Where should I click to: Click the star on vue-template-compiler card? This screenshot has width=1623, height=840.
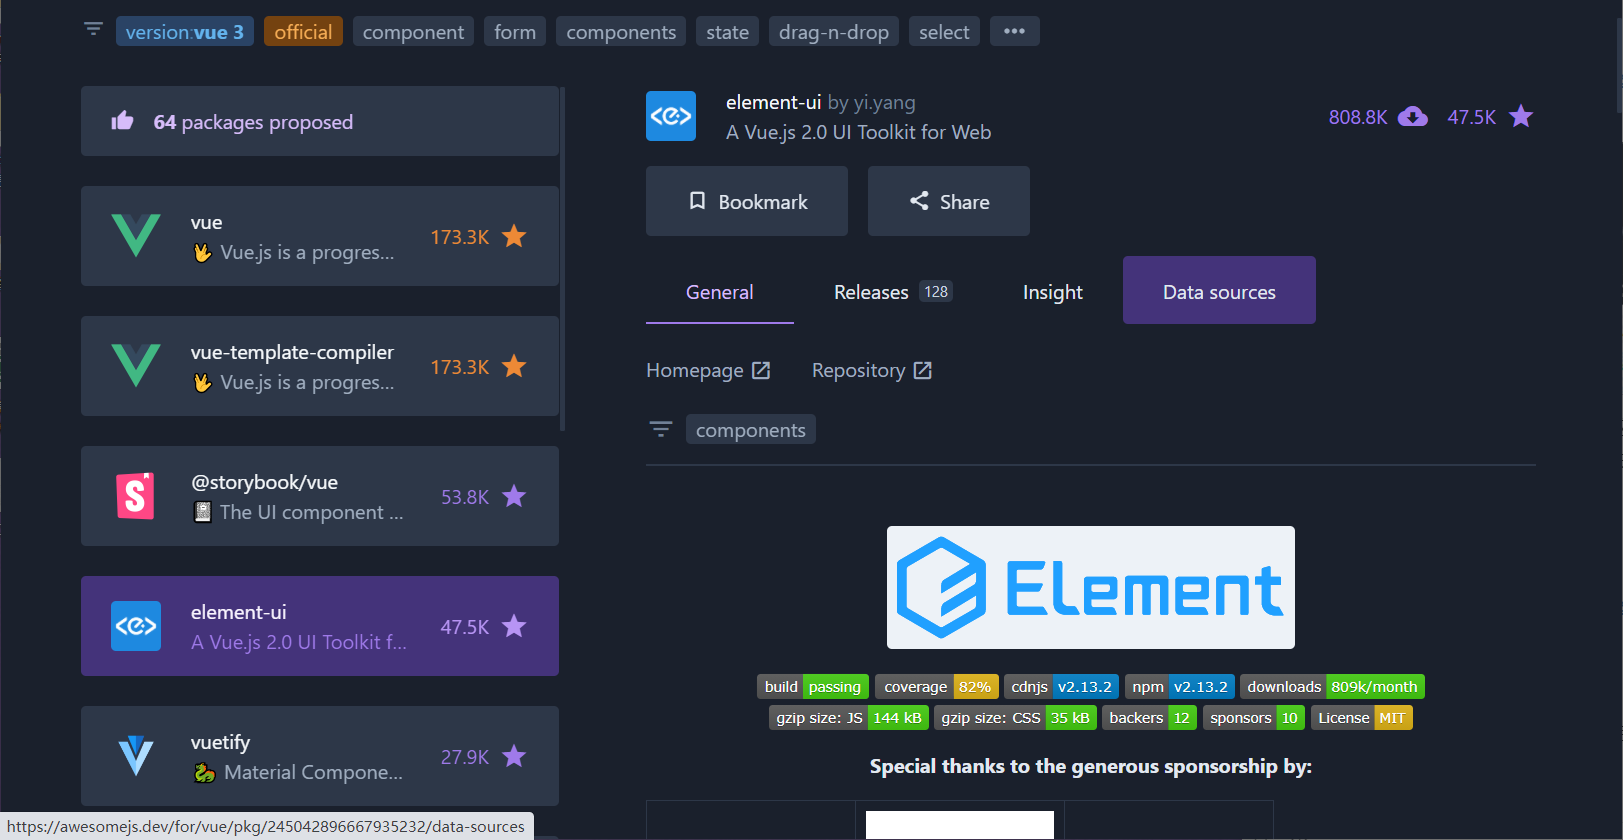514,366
